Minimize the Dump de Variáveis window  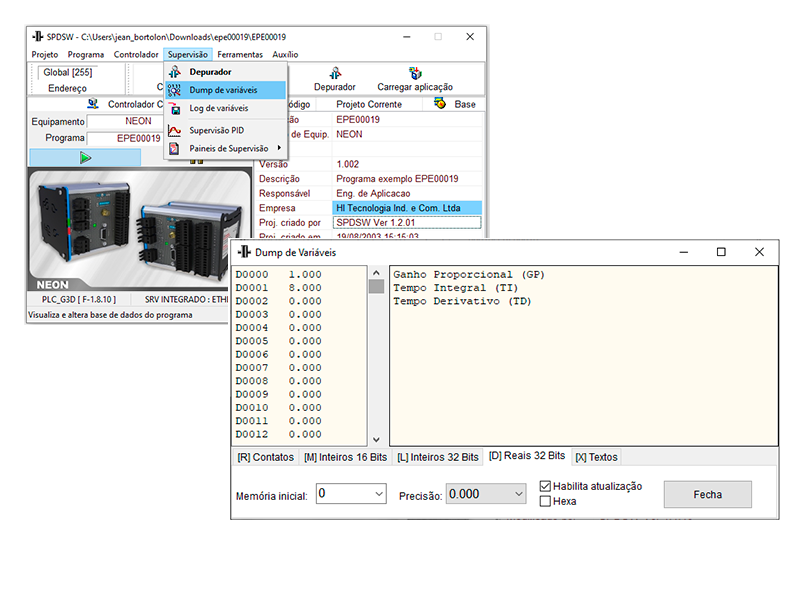click(x=684, y=252)
